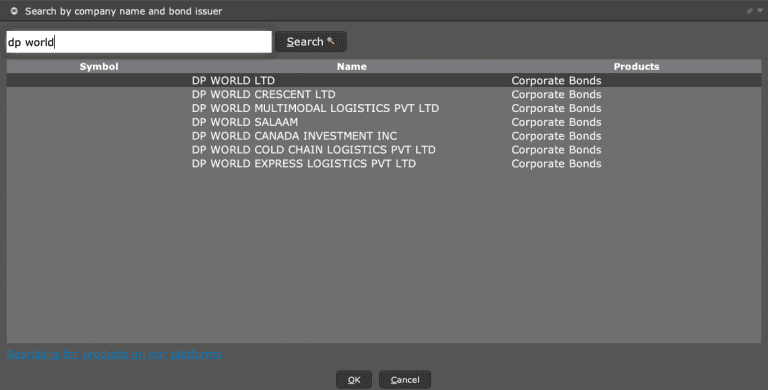Click Corporate Bonds for DP WORLD MULTIMODAL row
Viewport: 768px width, 390px height.
[x=556, y=108]
